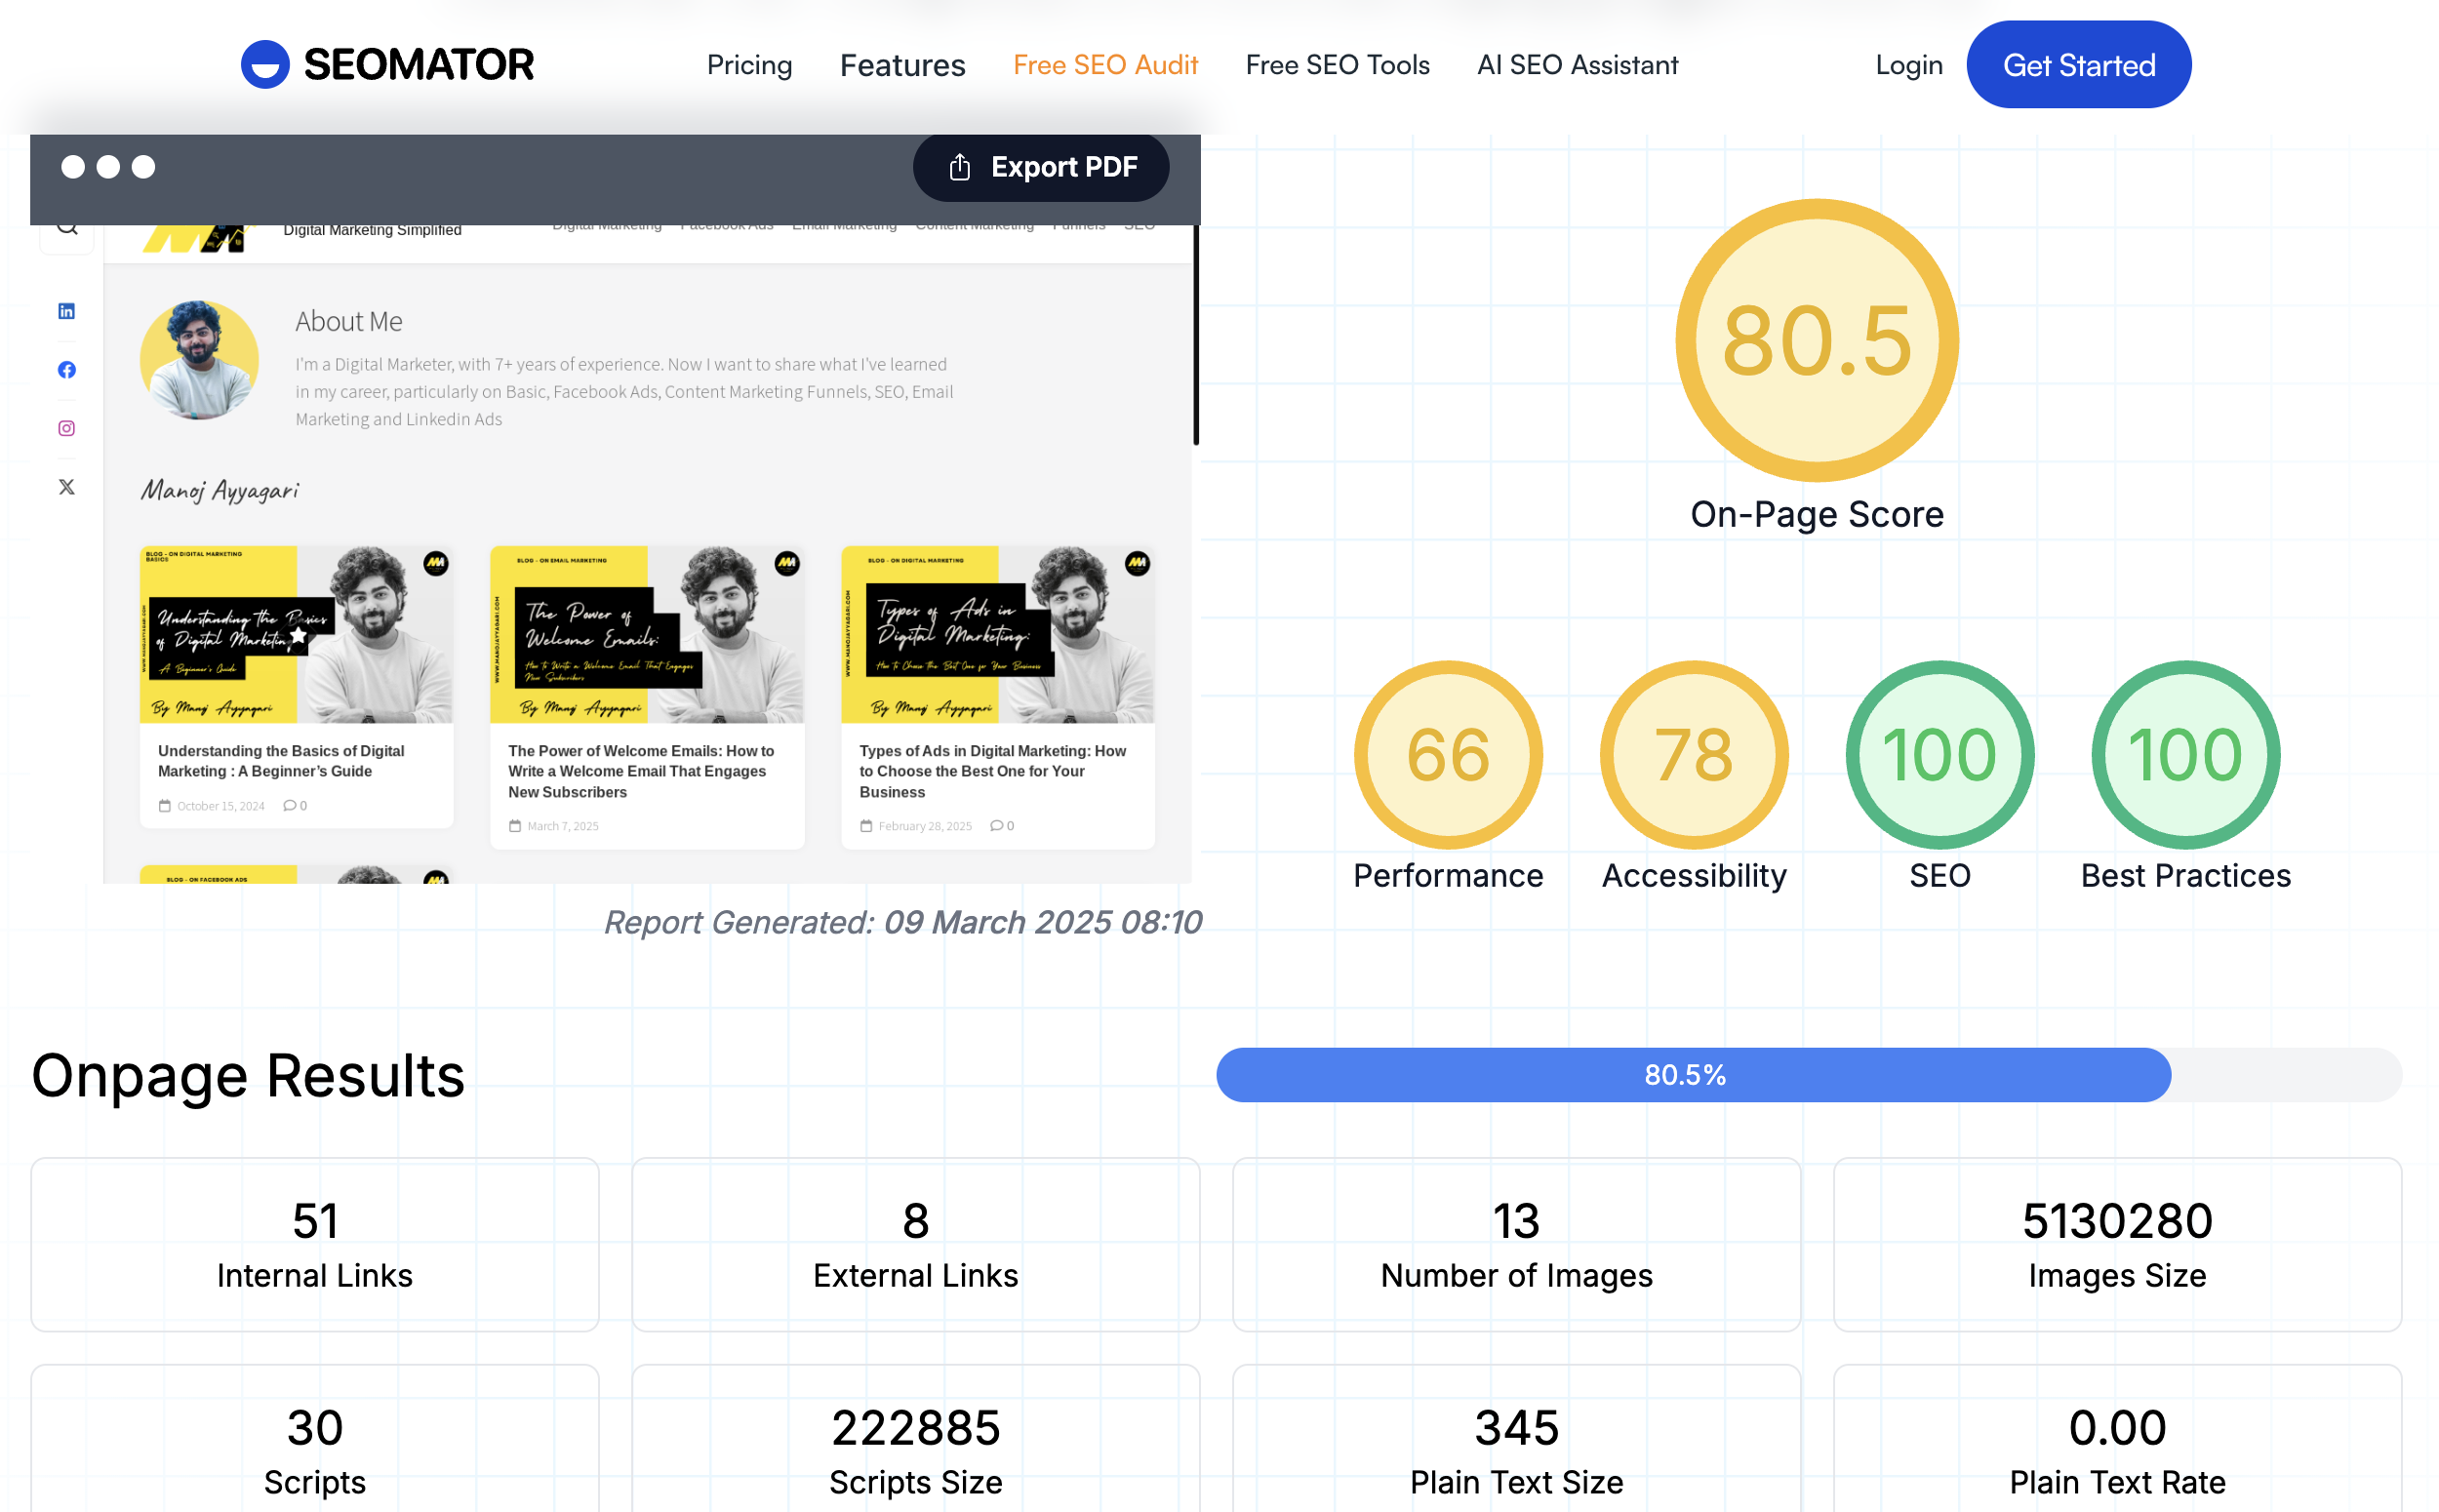Click the Login link

point(1908,65)
